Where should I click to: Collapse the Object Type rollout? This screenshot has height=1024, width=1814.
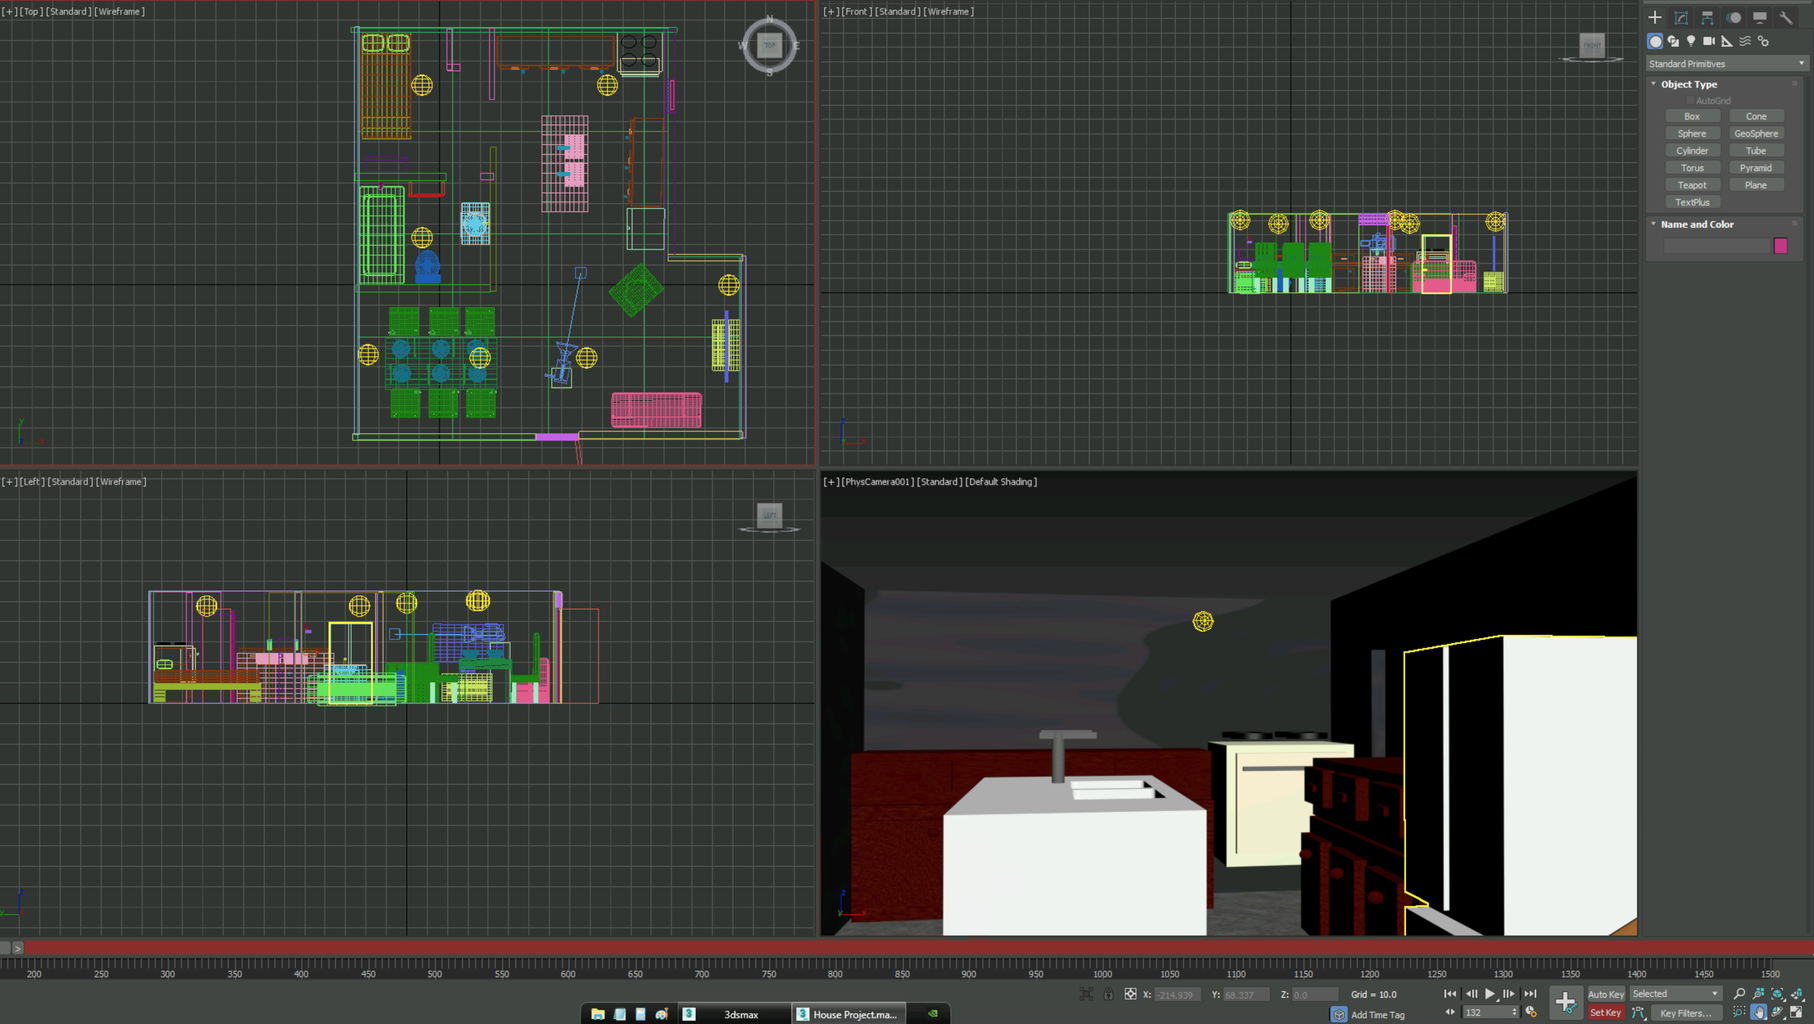coord(1689,84)
